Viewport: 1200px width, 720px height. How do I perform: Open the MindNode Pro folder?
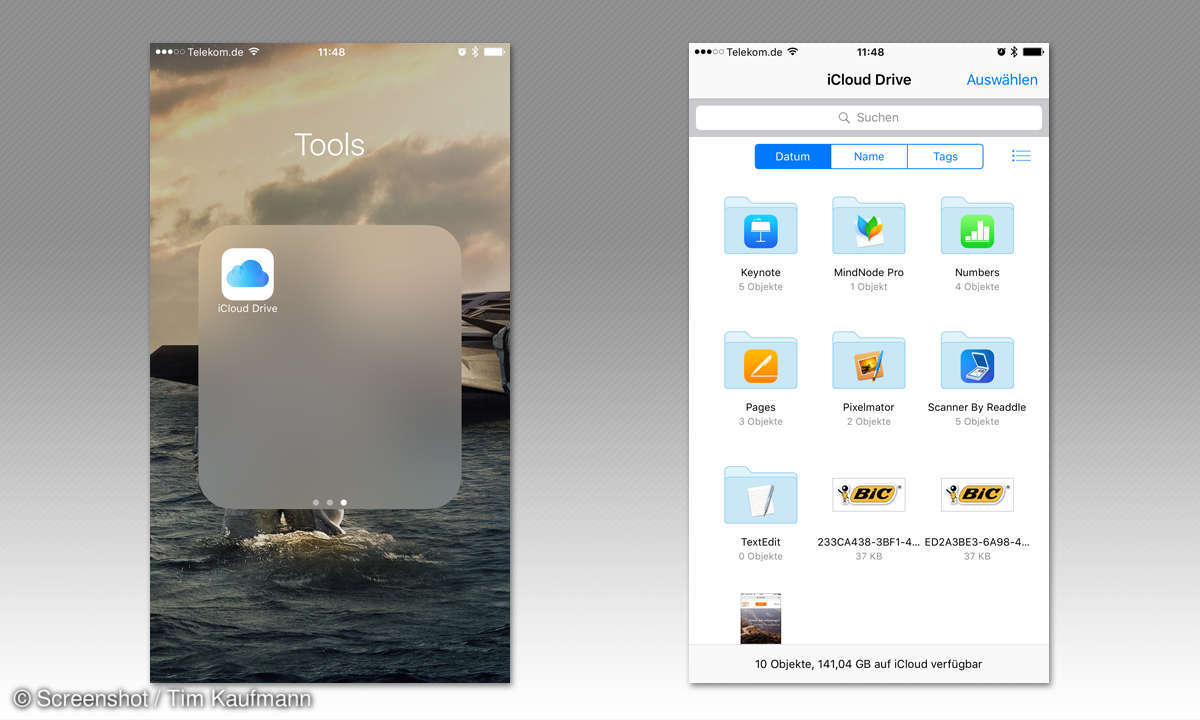[x=869, y=226]
